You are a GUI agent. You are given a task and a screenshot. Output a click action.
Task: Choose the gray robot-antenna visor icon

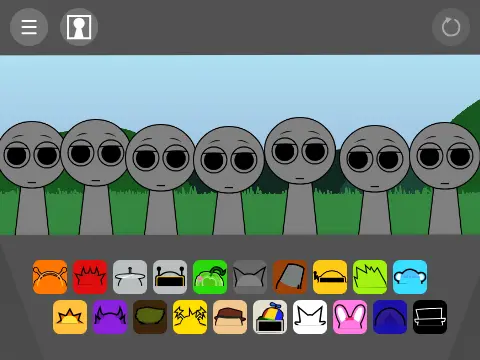(x=170, y=277)
